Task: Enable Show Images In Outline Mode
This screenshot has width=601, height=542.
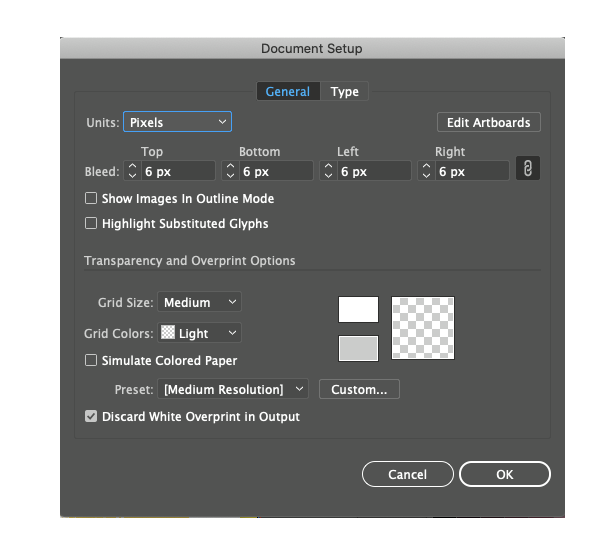Action: point(92,199)
